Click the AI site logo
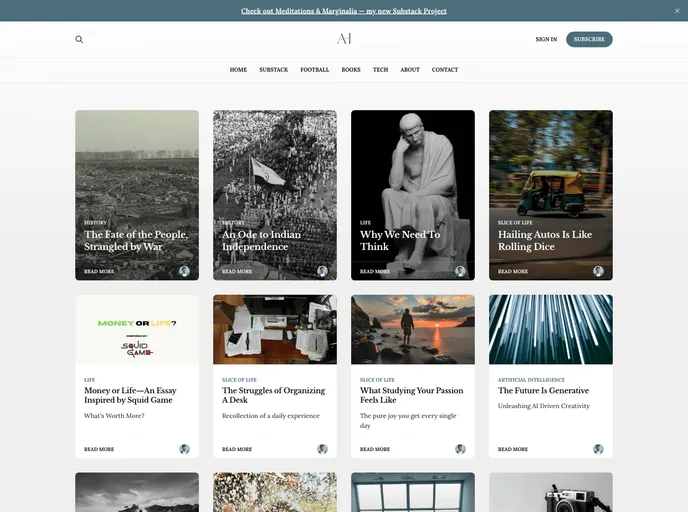688x512 pixels. [x=344, y=39]
